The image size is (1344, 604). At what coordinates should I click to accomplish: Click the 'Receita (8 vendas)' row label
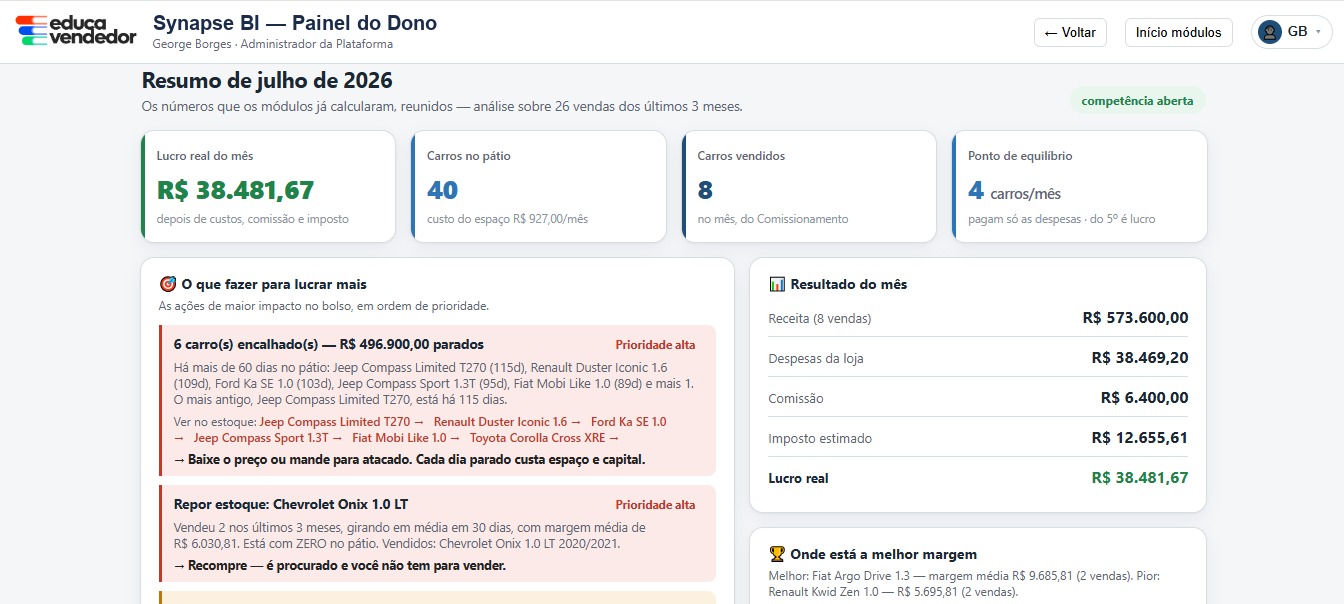tap(820, 319)
